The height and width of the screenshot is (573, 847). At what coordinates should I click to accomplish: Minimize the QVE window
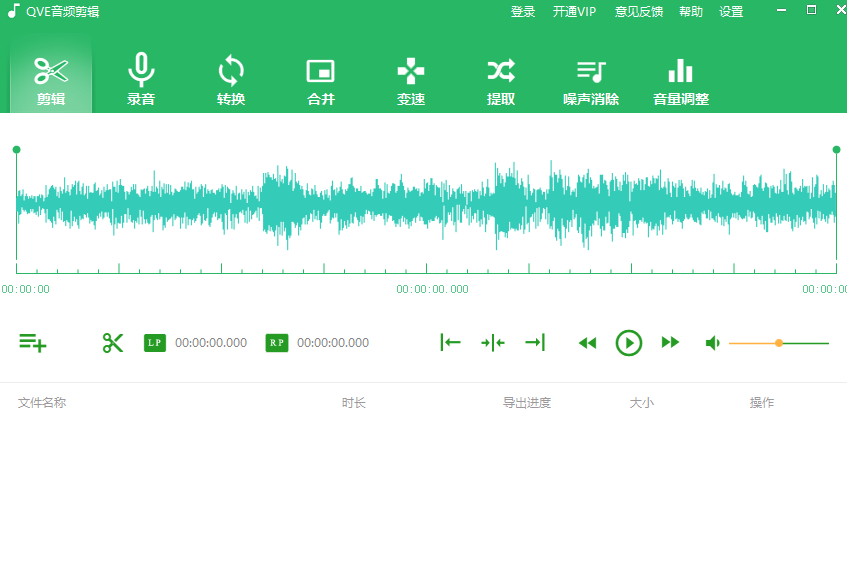[781, 10]
